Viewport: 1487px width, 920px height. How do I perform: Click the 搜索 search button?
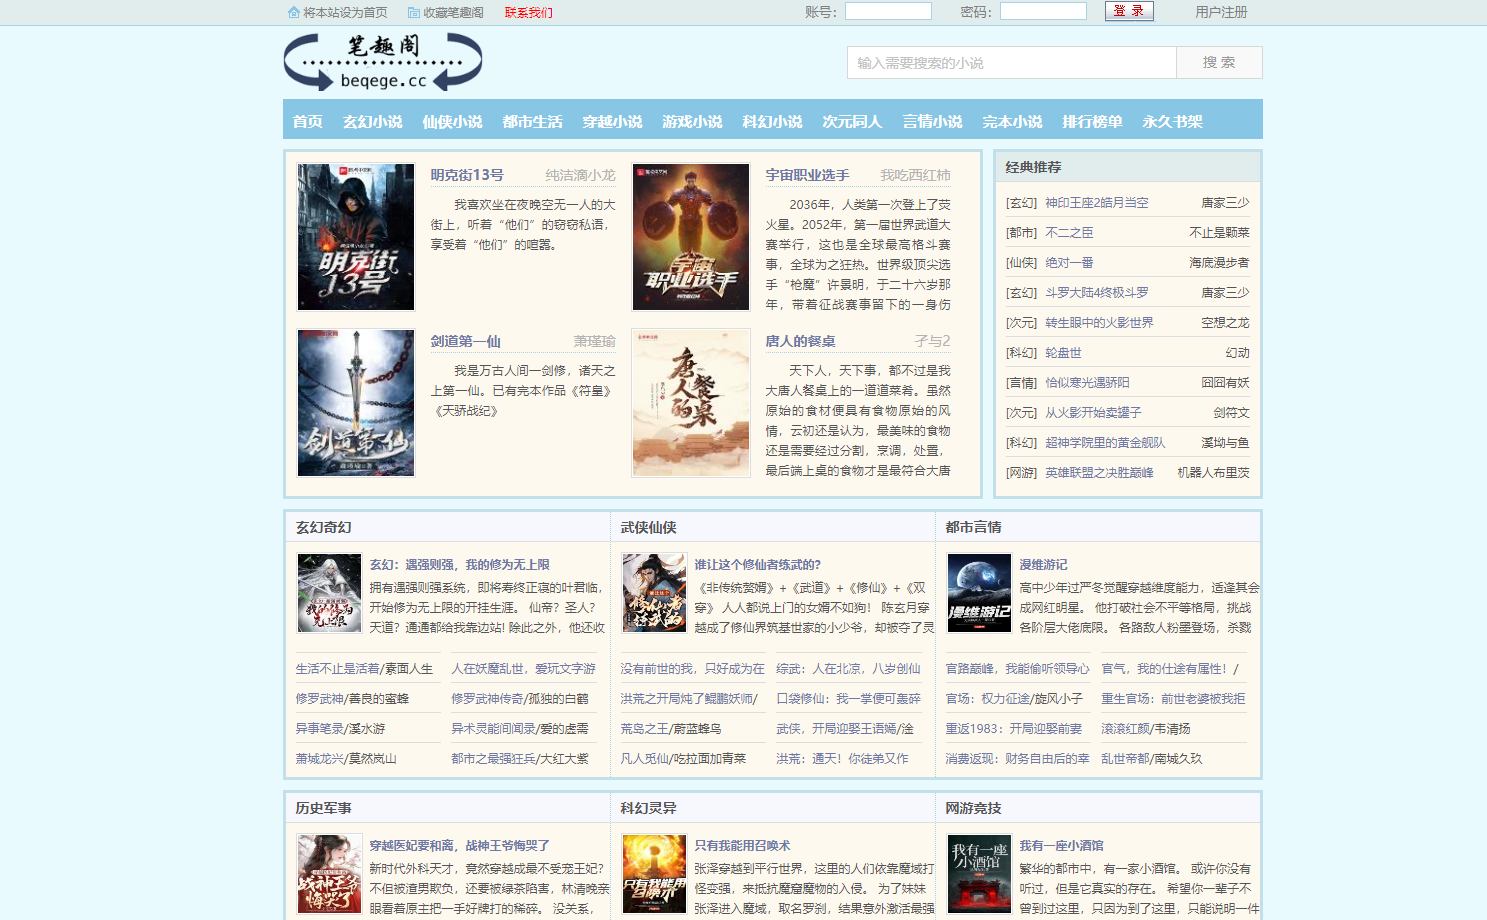pyautogui.click(x=1219, y=62)
